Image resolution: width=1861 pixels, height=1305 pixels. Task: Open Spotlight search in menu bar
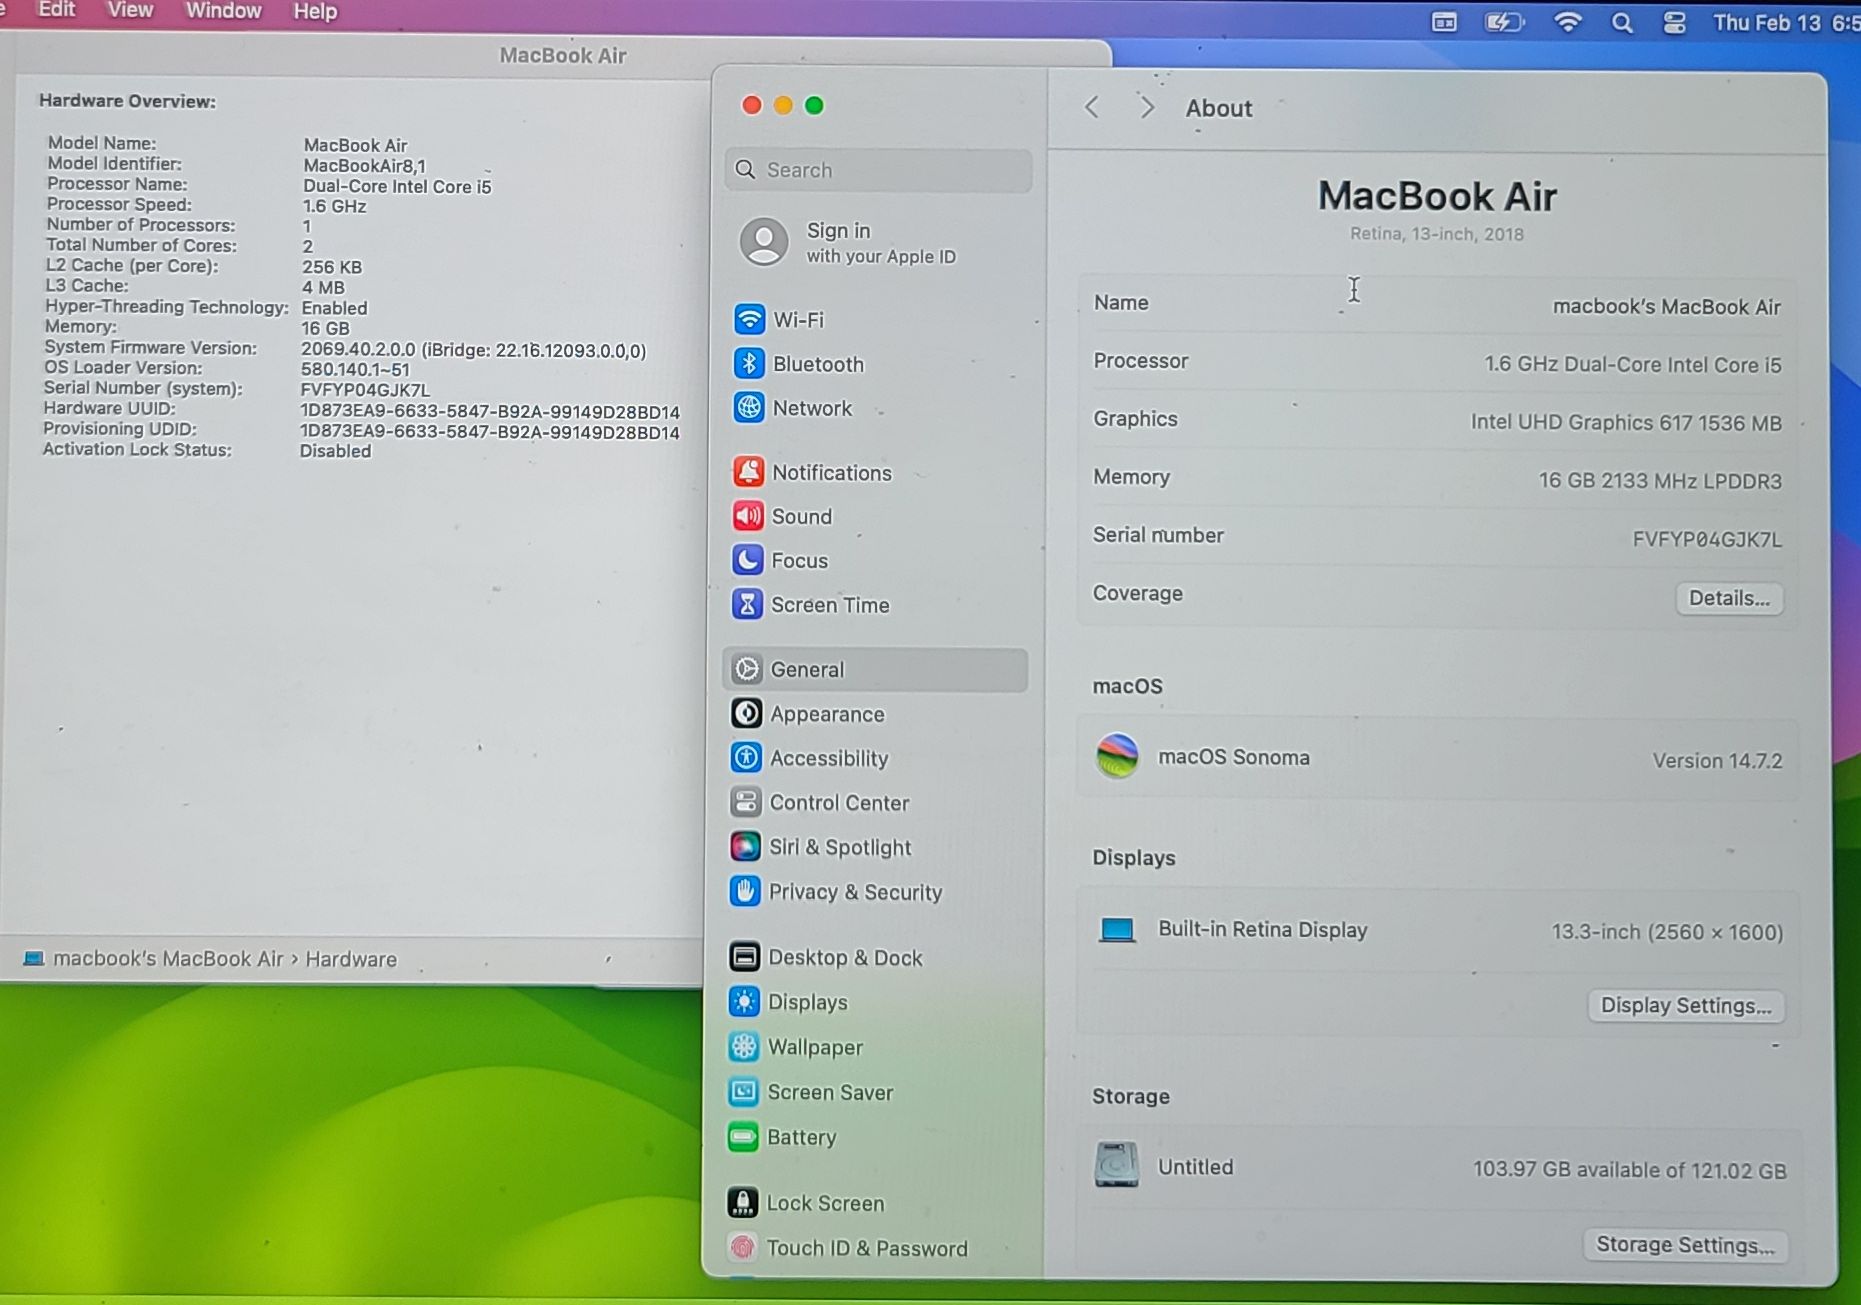coord(1621,22)
